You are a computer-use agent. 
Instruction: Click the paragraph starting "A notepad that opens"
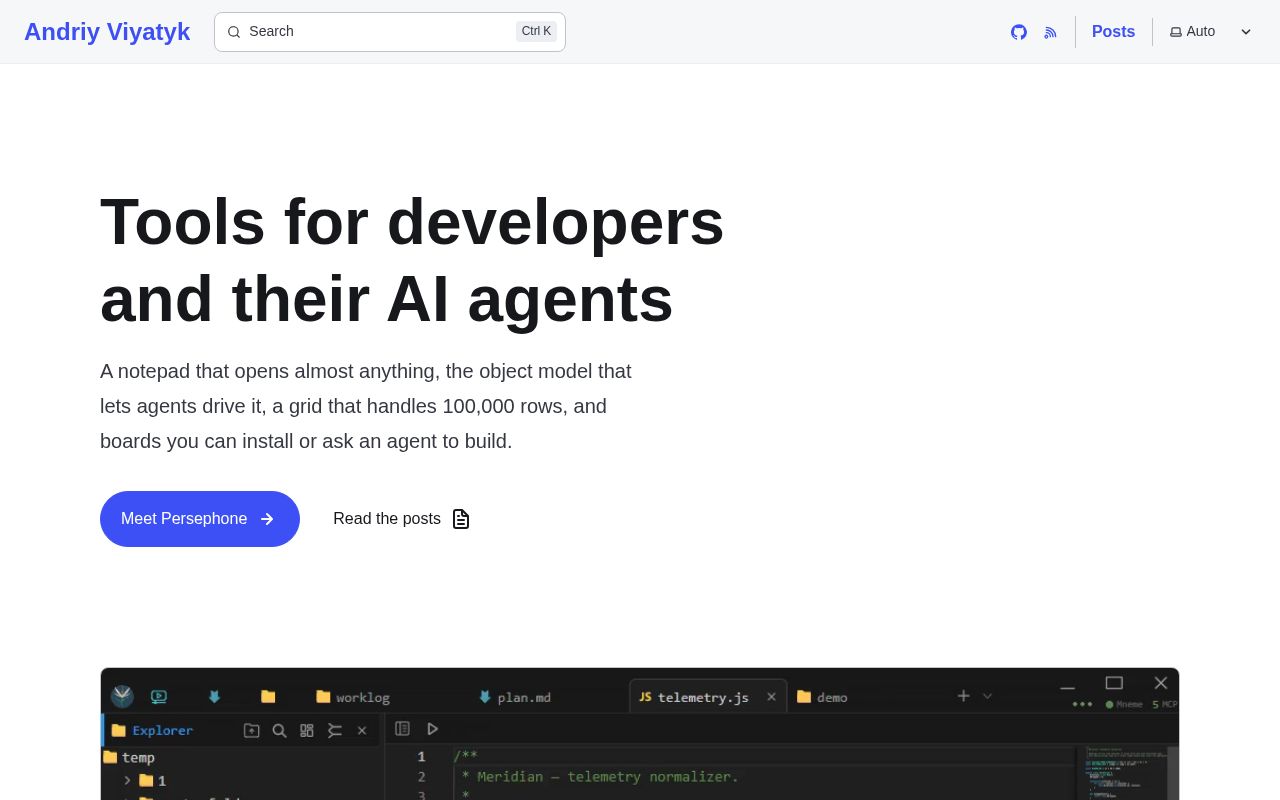click(366, 406)
